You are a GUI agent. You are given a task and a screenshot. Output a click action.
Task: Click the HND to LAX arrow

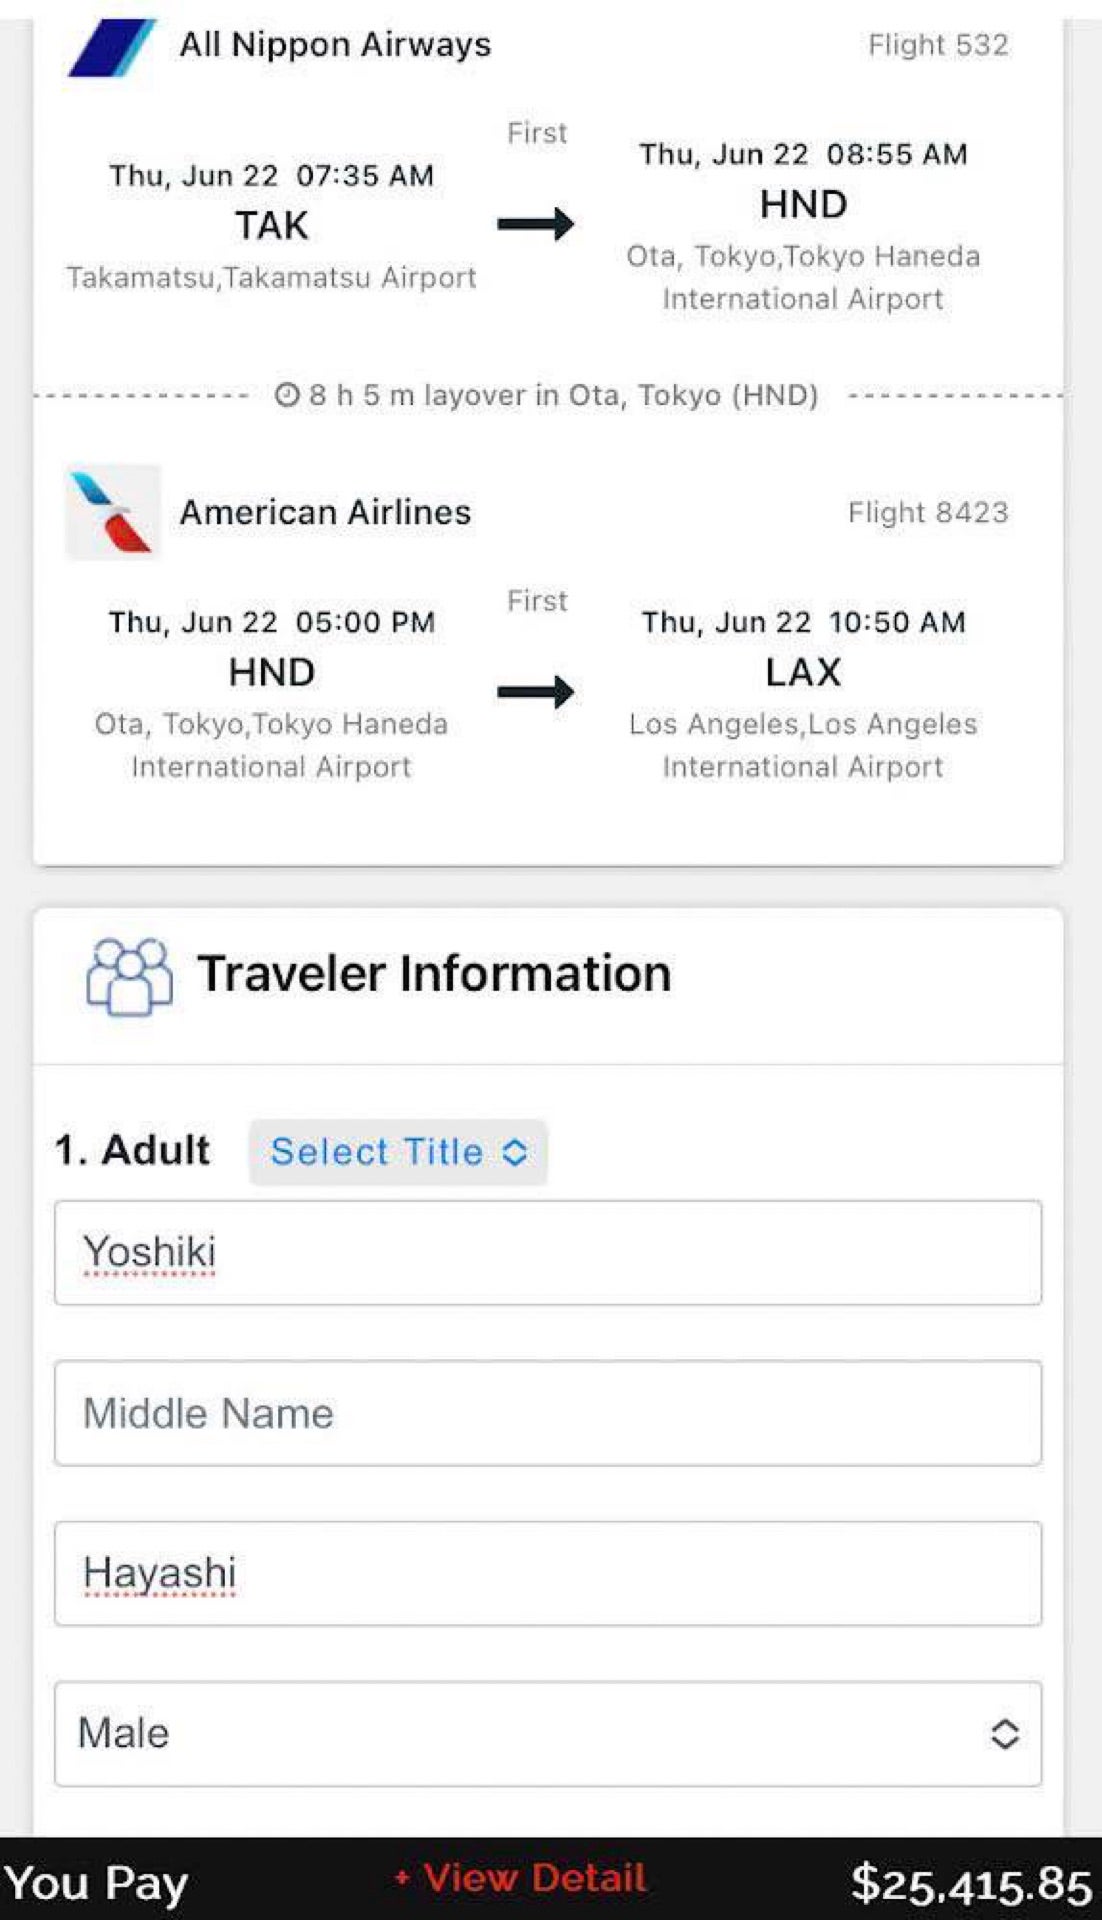pyautogui.click(x=536, y=691)
